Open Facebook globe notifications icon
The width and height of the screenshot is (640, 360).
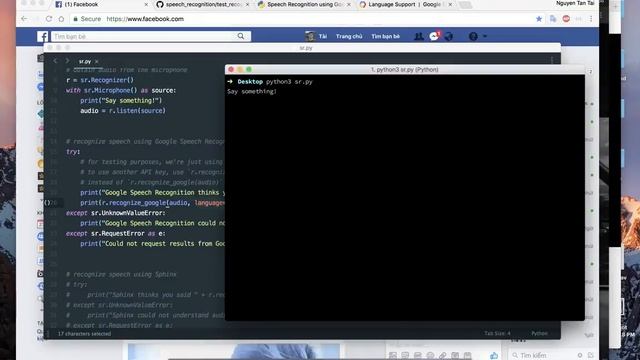click(449, 36)
